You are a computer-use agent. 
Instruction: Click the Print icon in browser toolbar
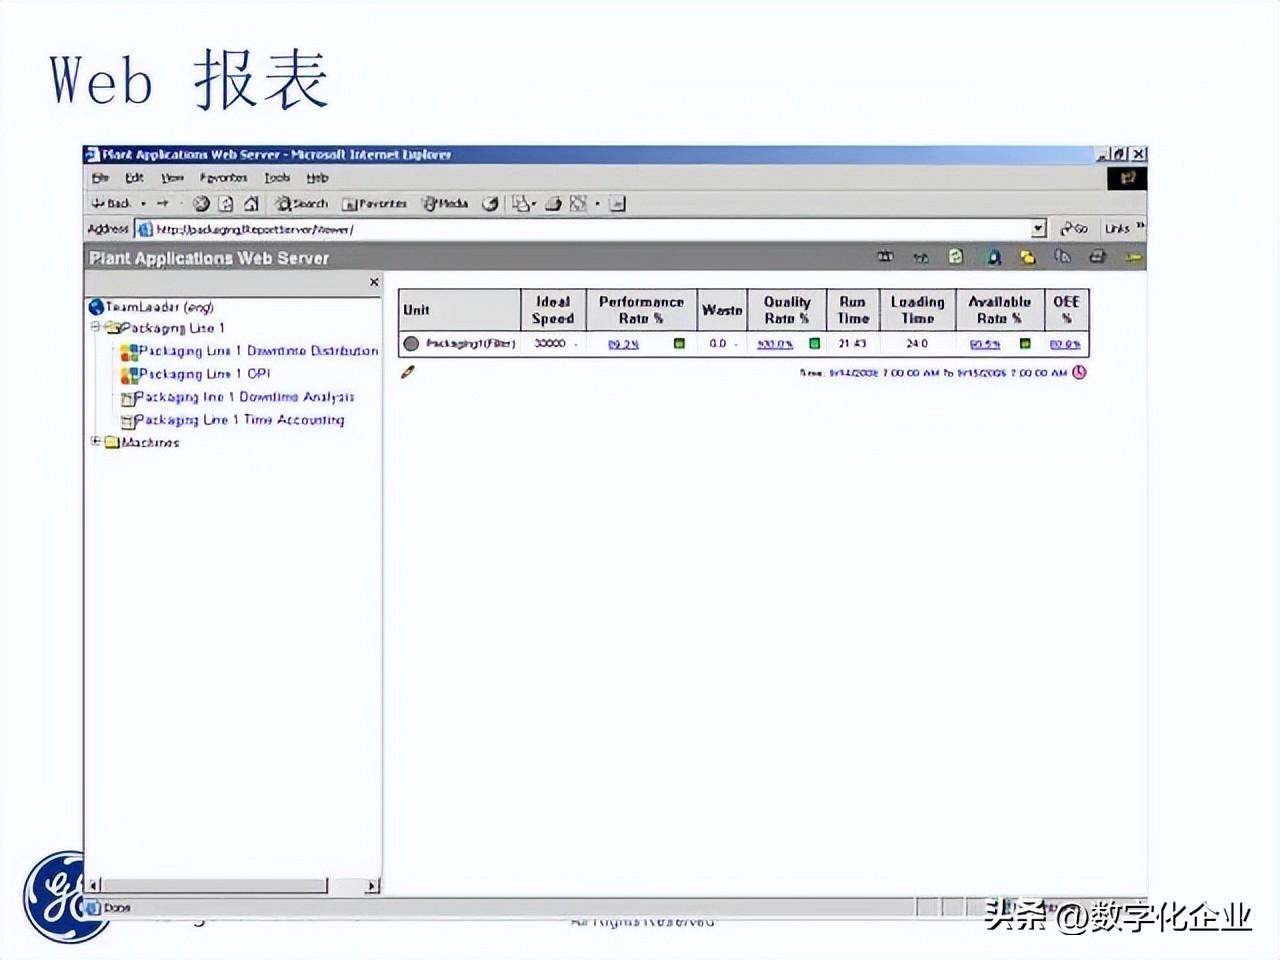553,203
